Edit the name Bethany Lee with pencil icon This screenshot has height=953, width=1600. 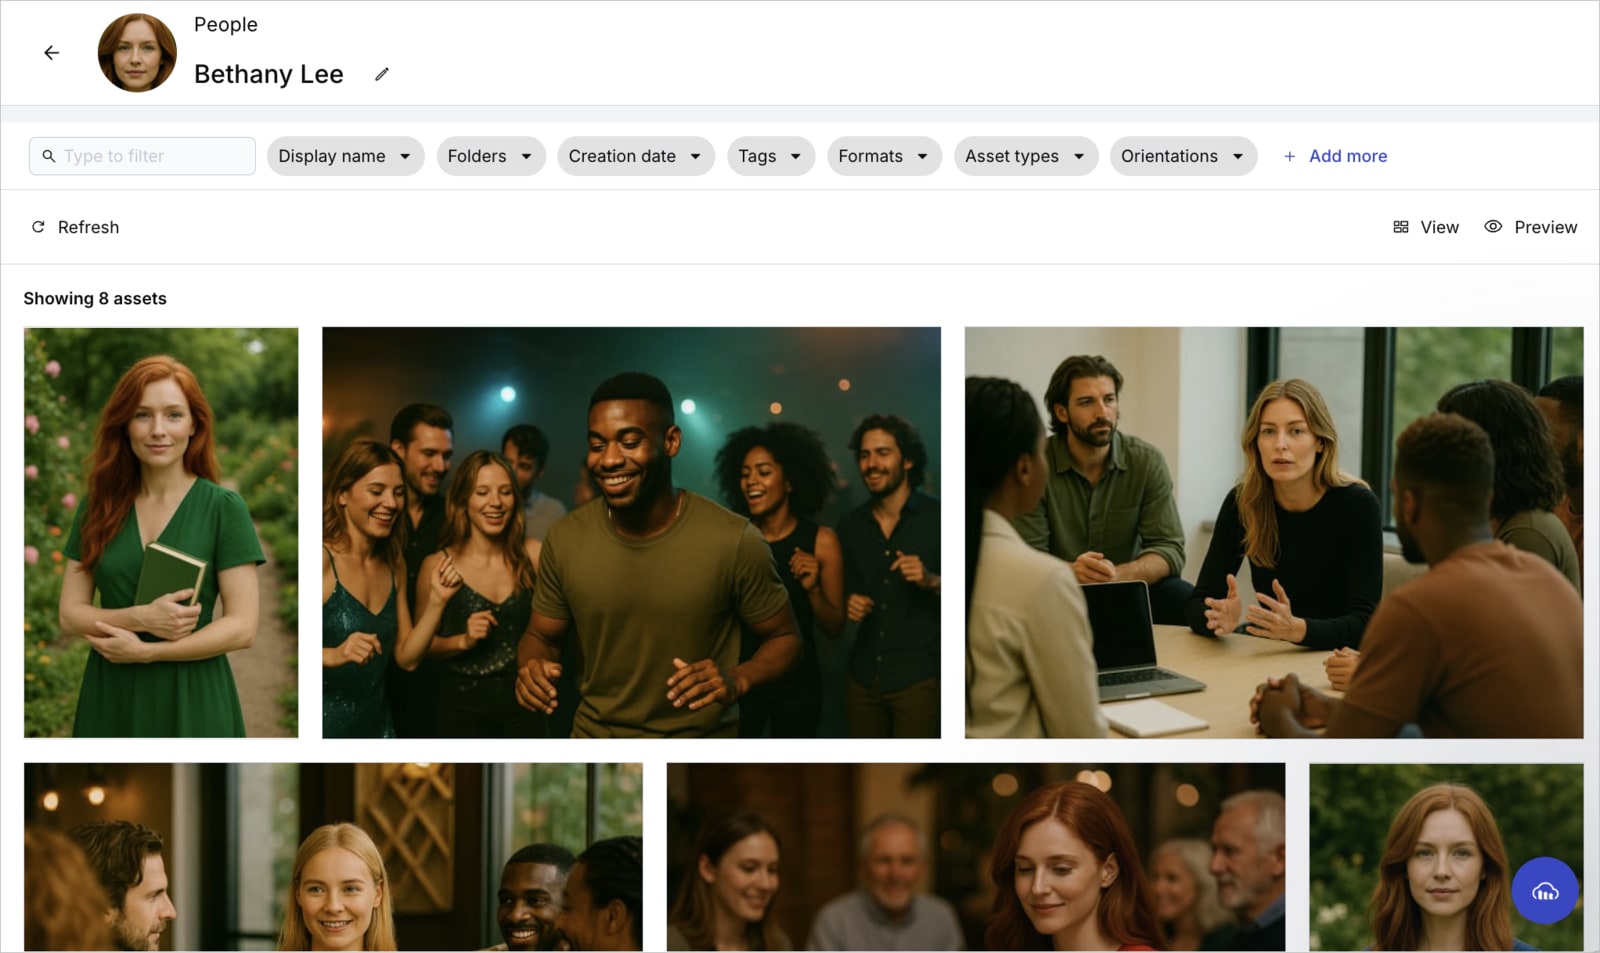click(382, 74)
